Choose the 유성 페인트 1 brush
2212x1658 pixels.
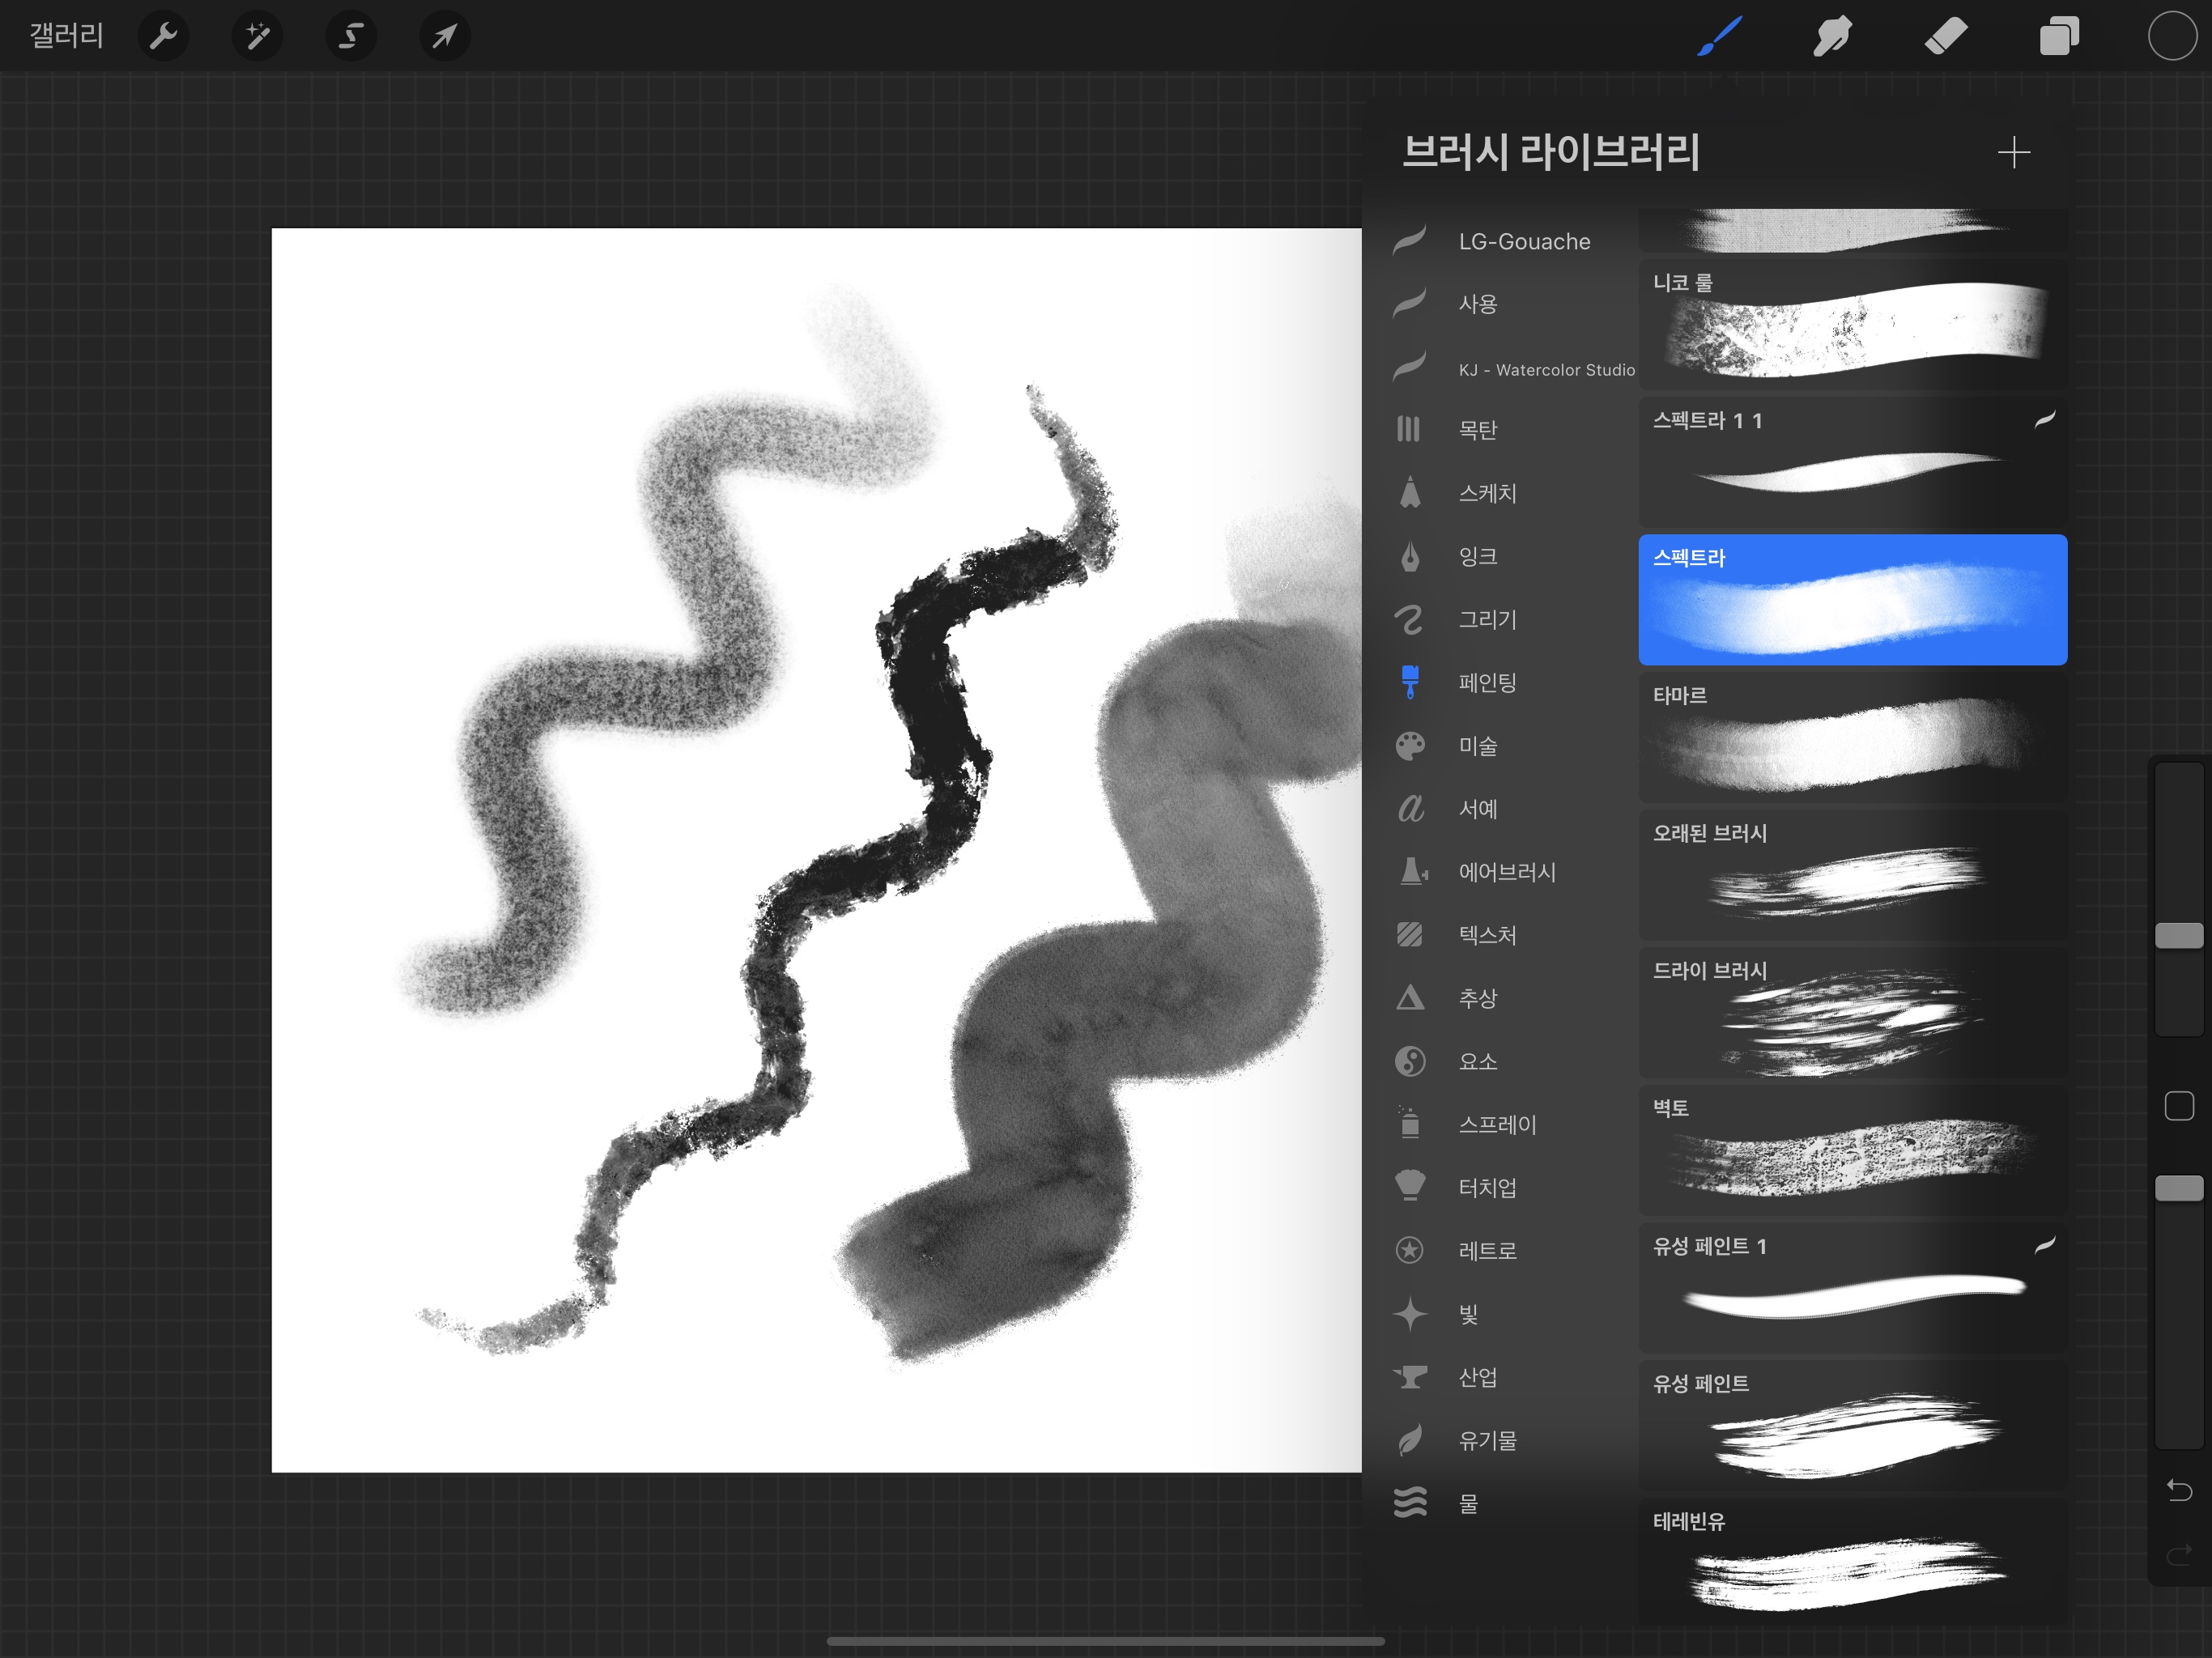click(x=1852, y=1288)
